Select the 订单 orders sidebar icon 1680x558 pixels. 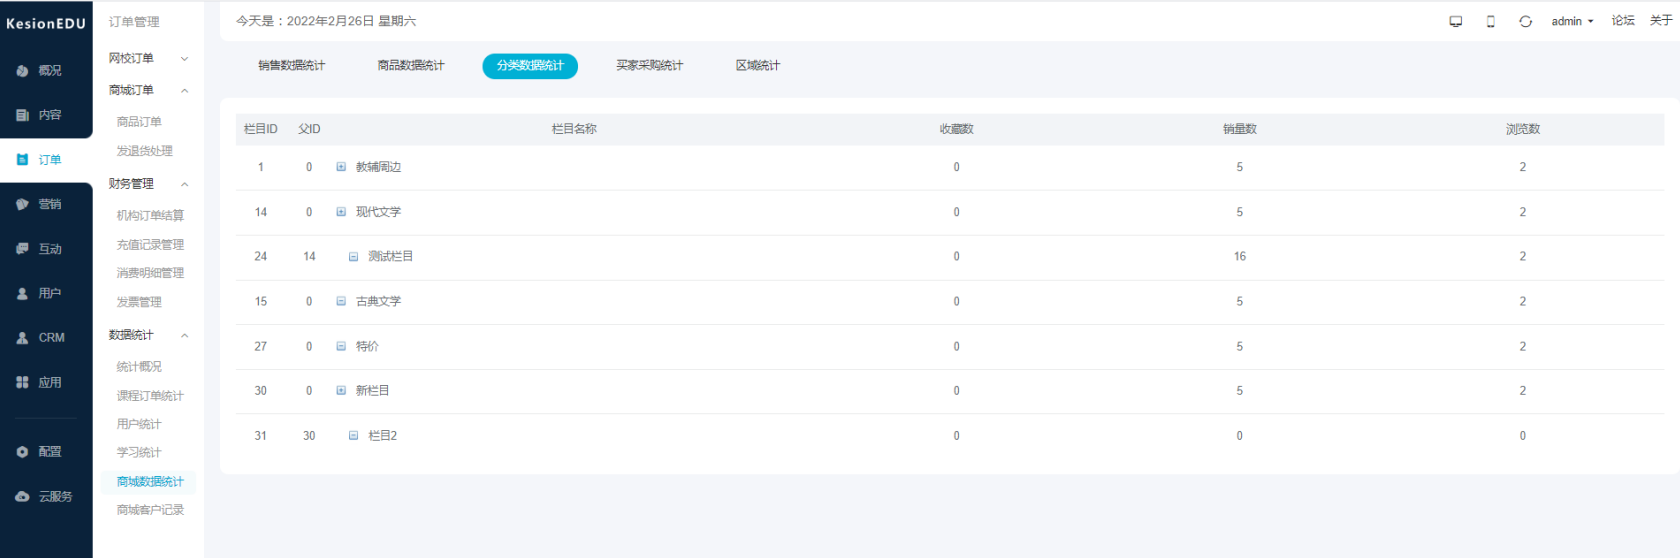(x=22, y=160)
